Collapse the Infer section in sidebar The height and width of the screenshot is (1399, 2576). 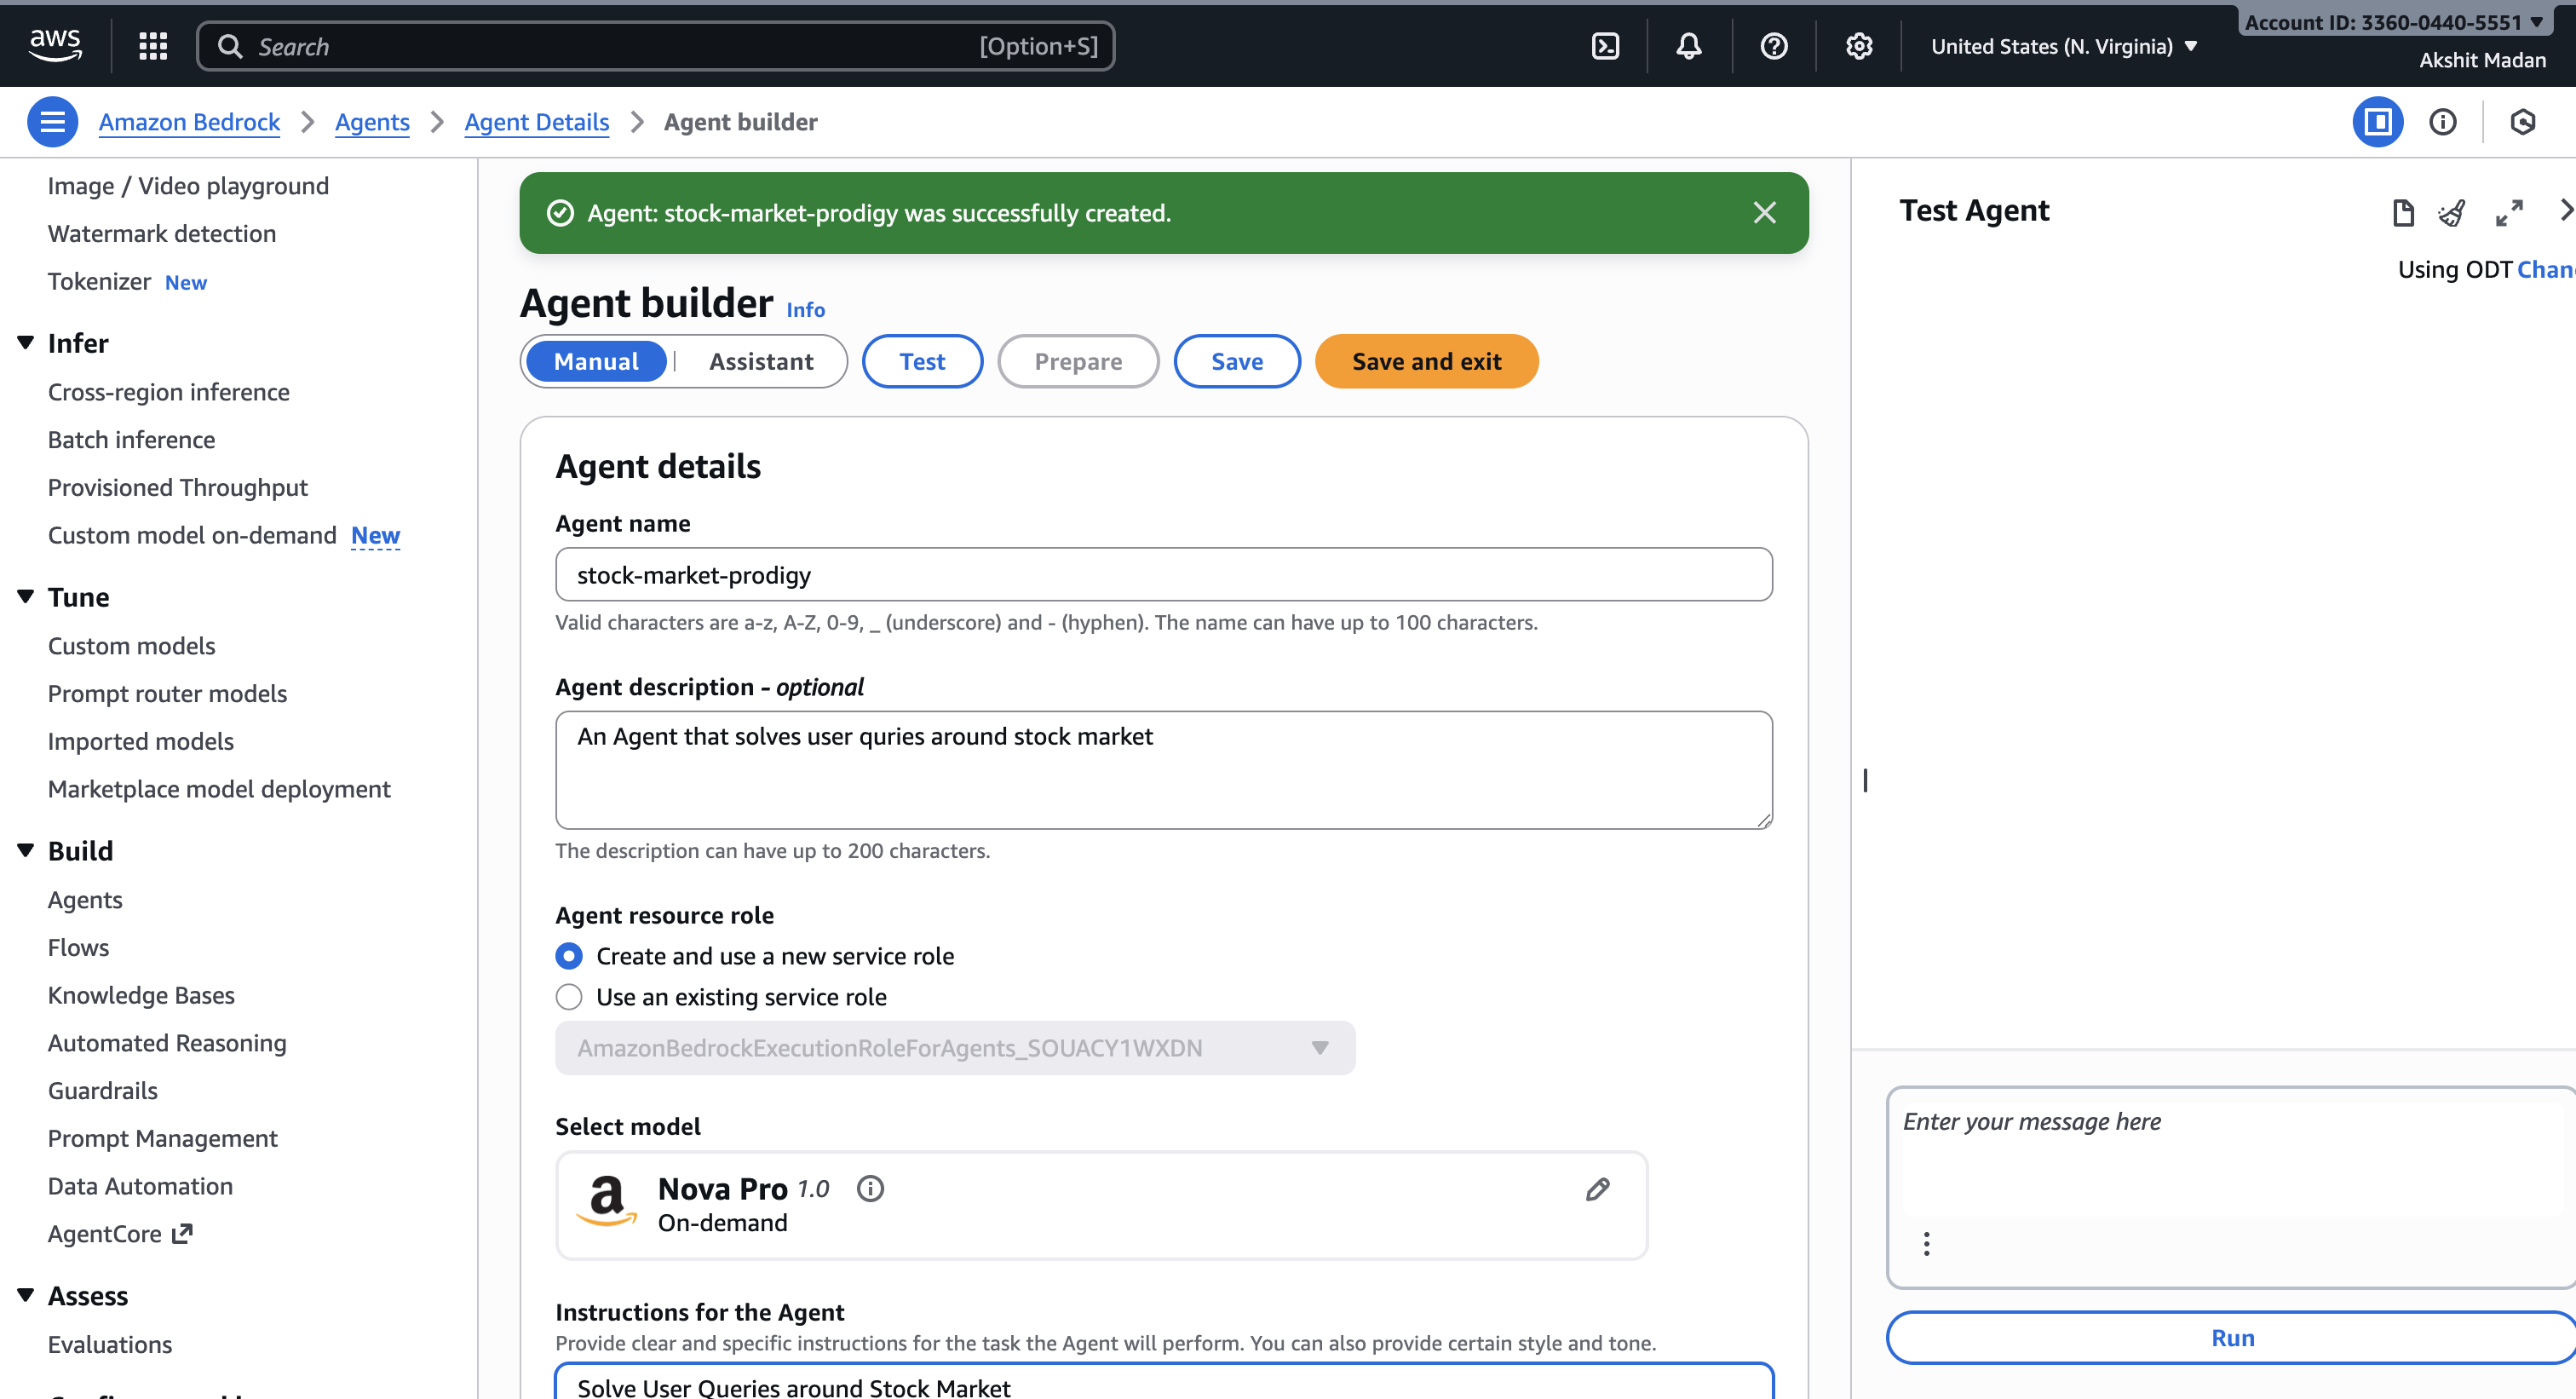pyautogui.click(x=26, y=343)
